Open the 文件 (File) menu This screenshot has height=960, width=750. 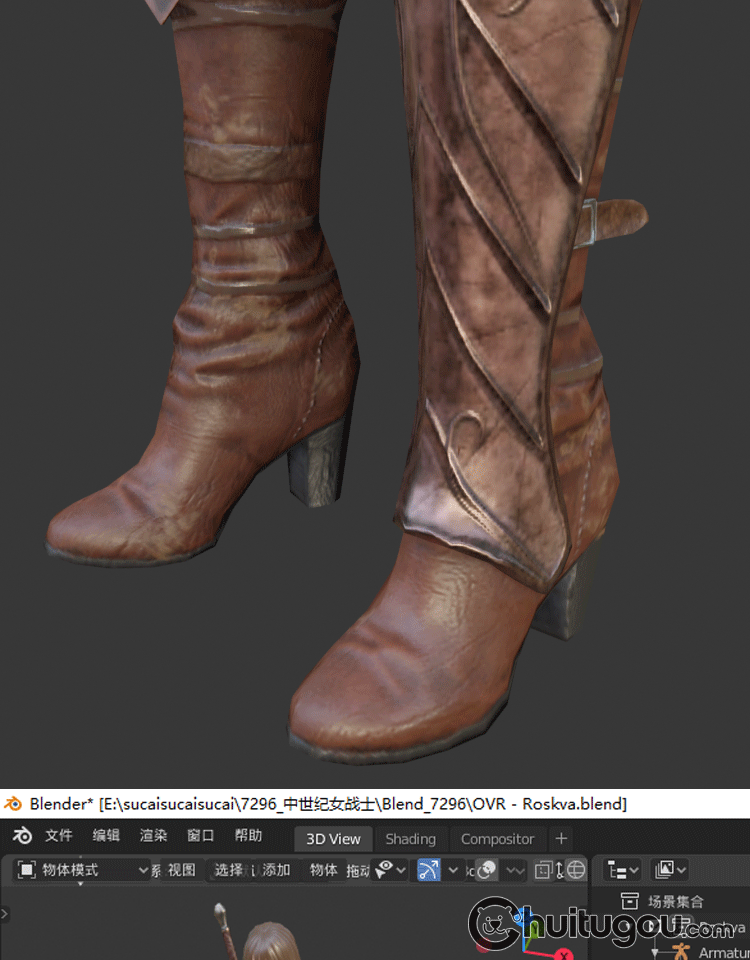click(x=59, y=837)
